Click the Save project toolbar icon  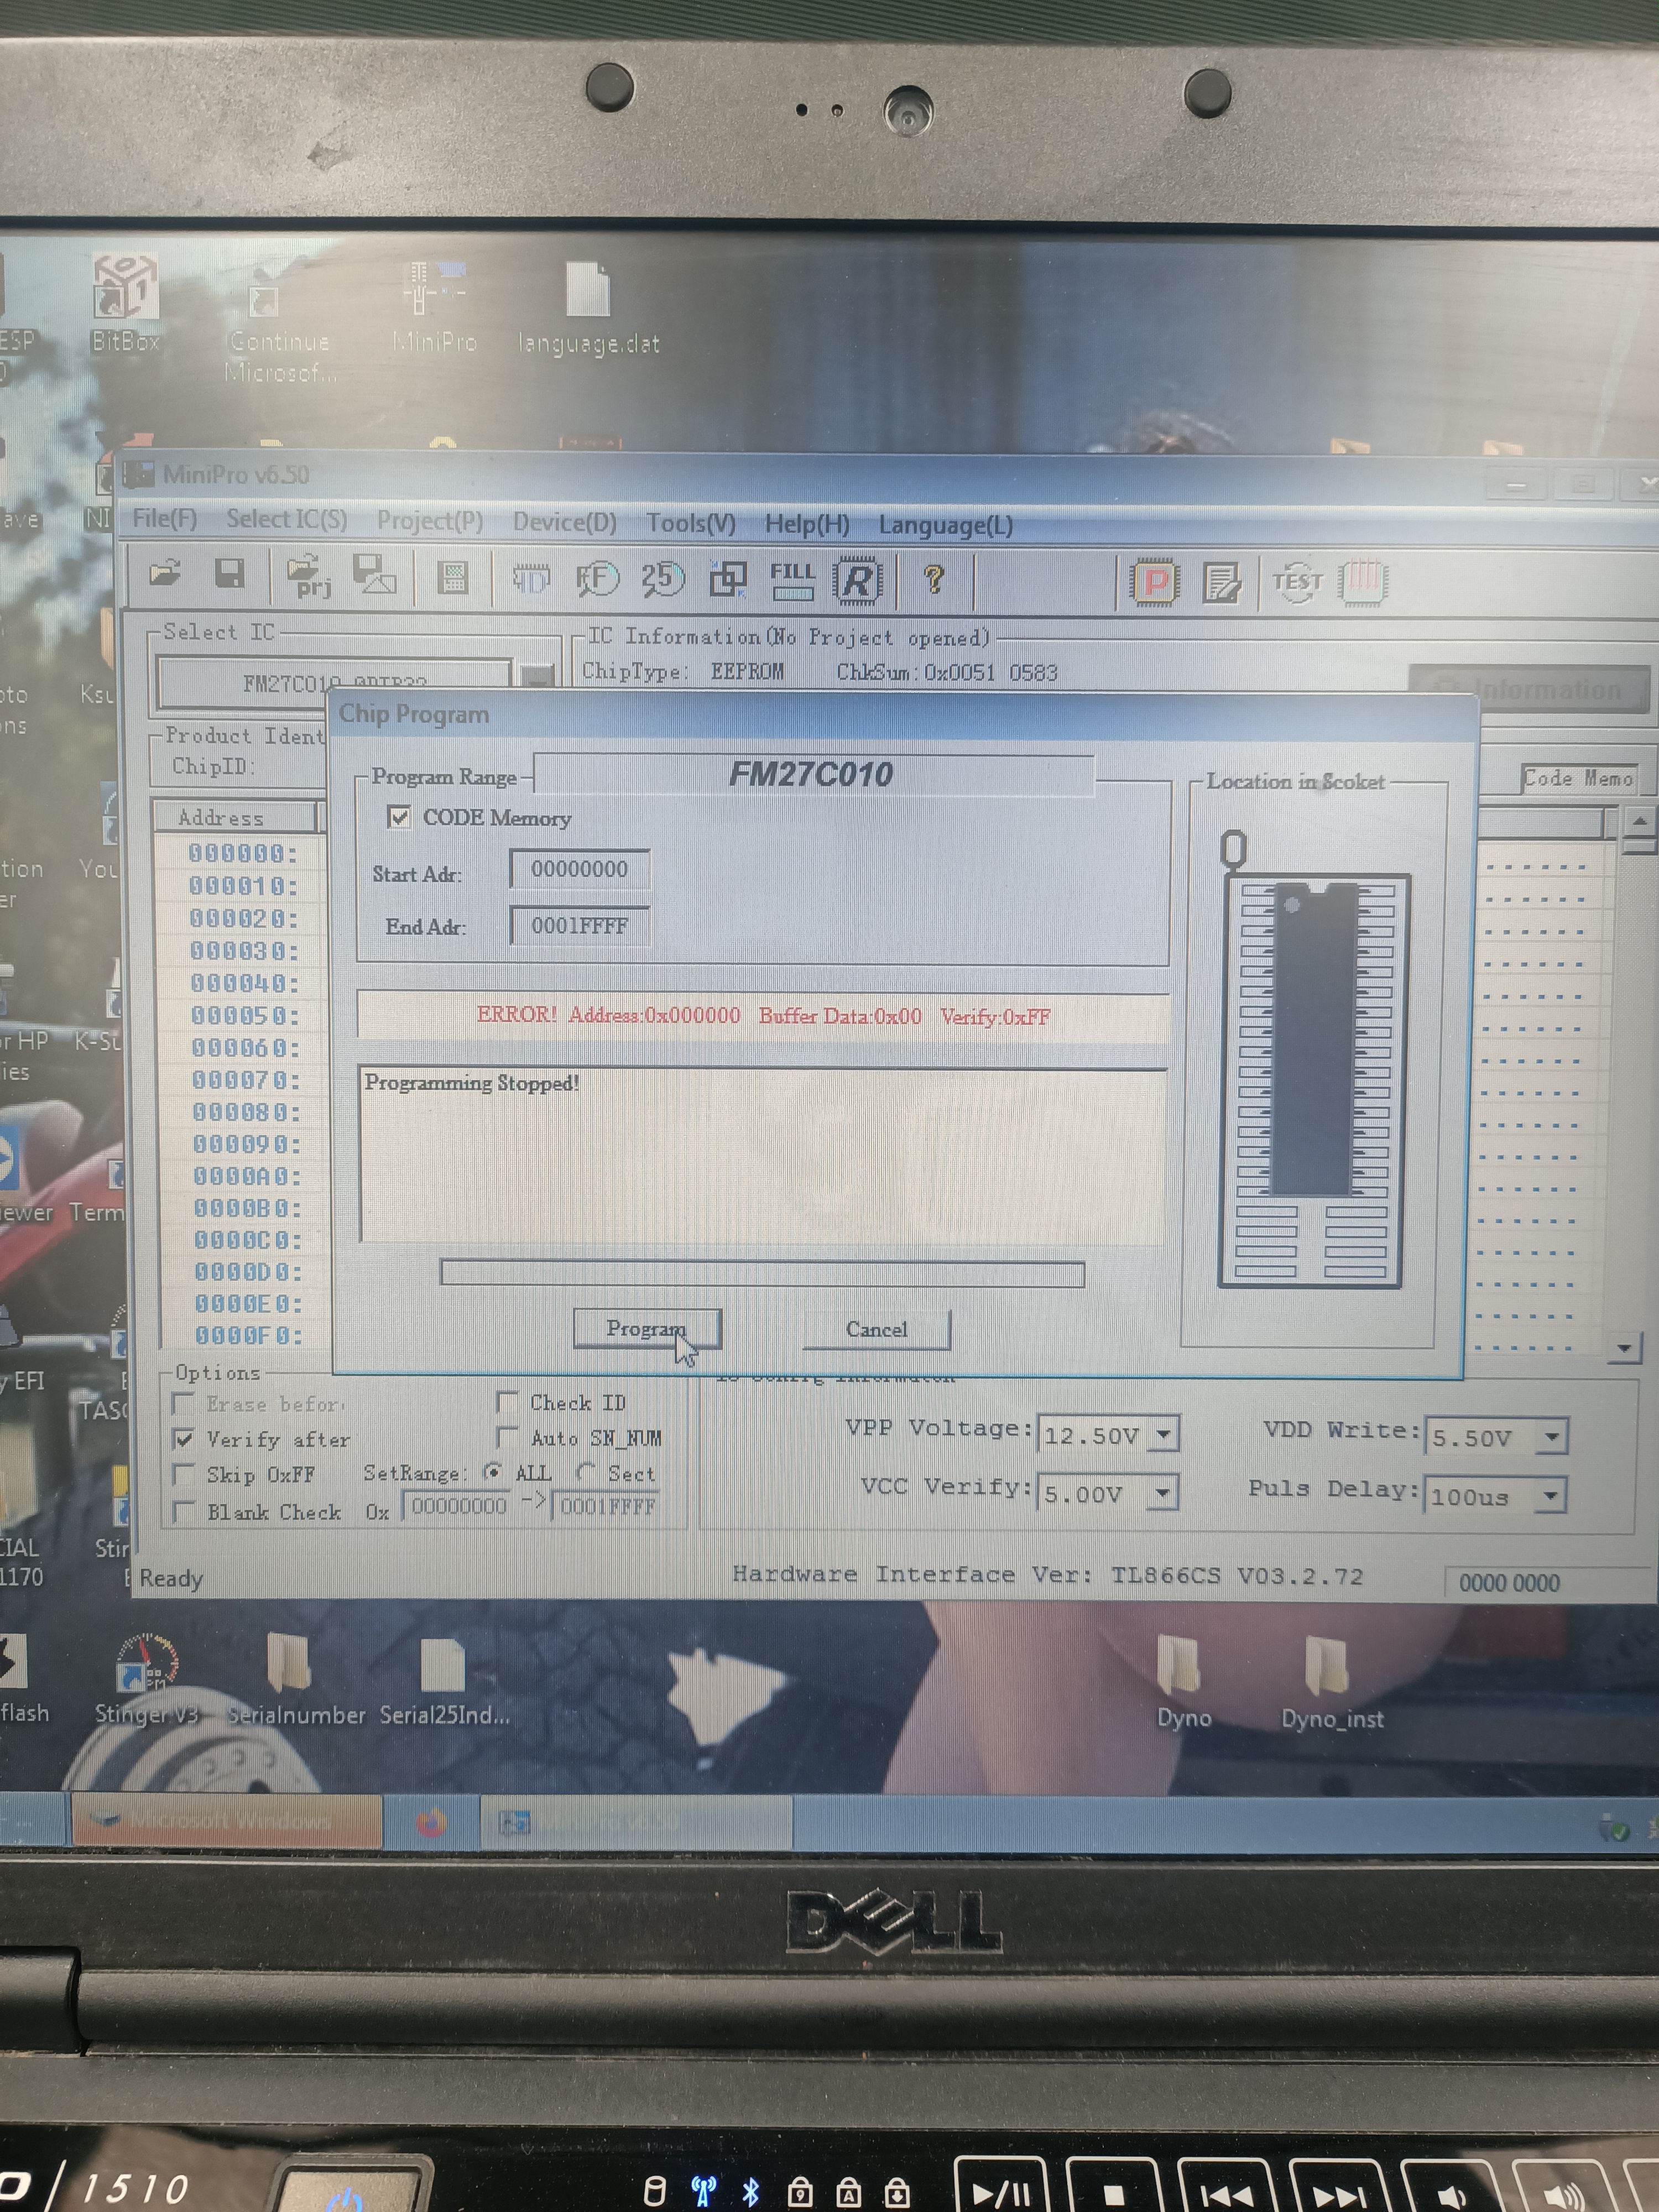pyautogui.click(x=374, y=575)
